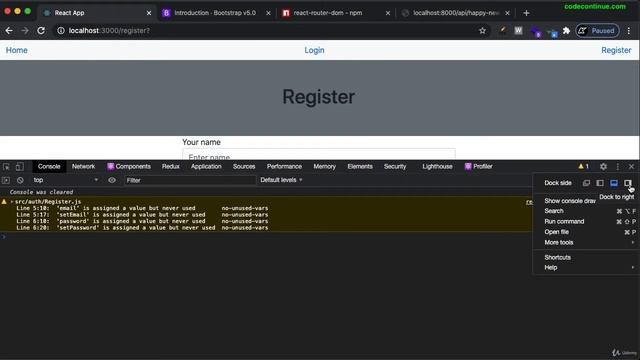Expand the More tools submenu

click(x=586, y=242)
